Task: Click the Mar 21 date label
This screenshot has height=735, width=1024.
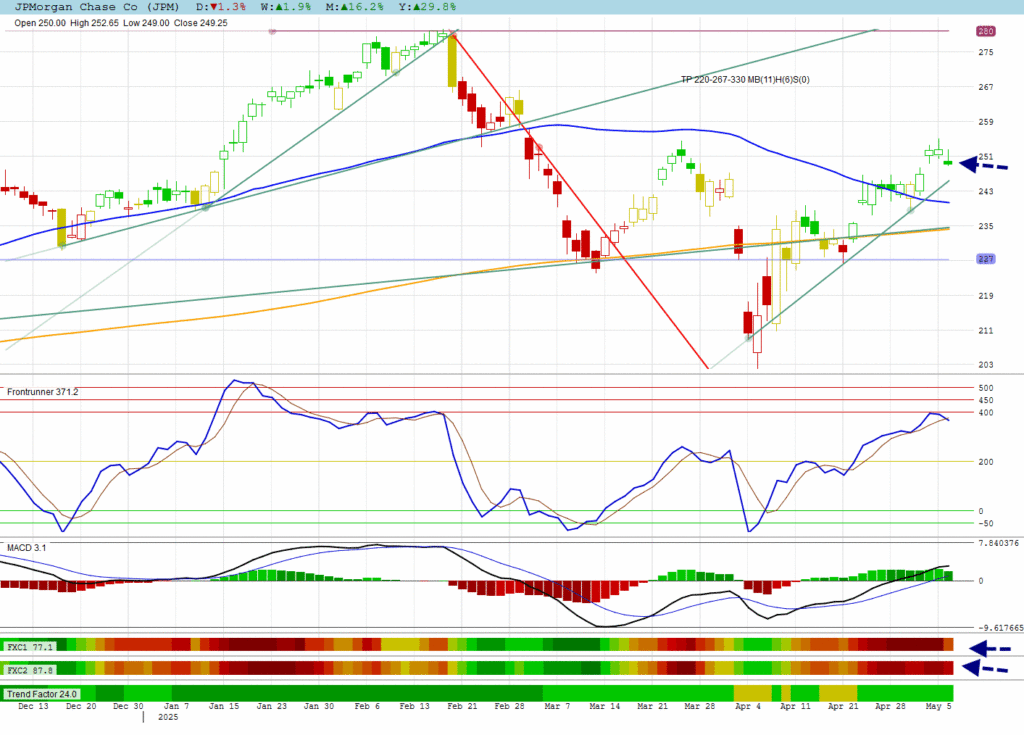Action: tap(652, 706)
